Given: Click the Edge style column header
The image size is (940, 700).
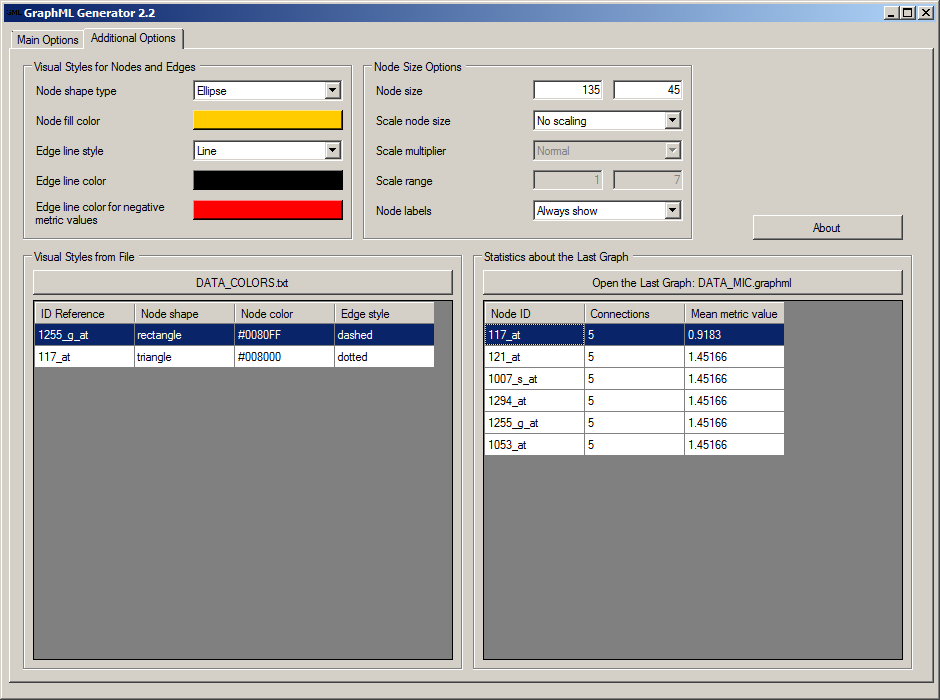Looking at the screenshot, I should (x=384, y=313).
